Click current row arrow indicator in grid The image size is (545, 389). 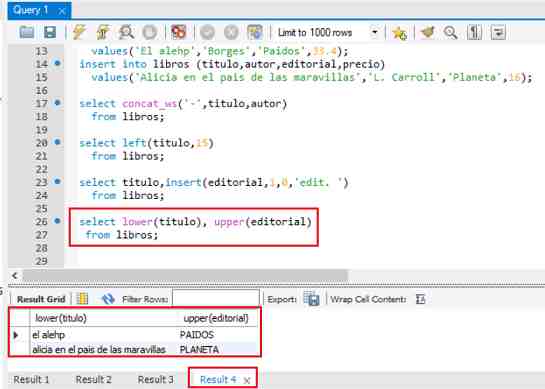point(16,335)
